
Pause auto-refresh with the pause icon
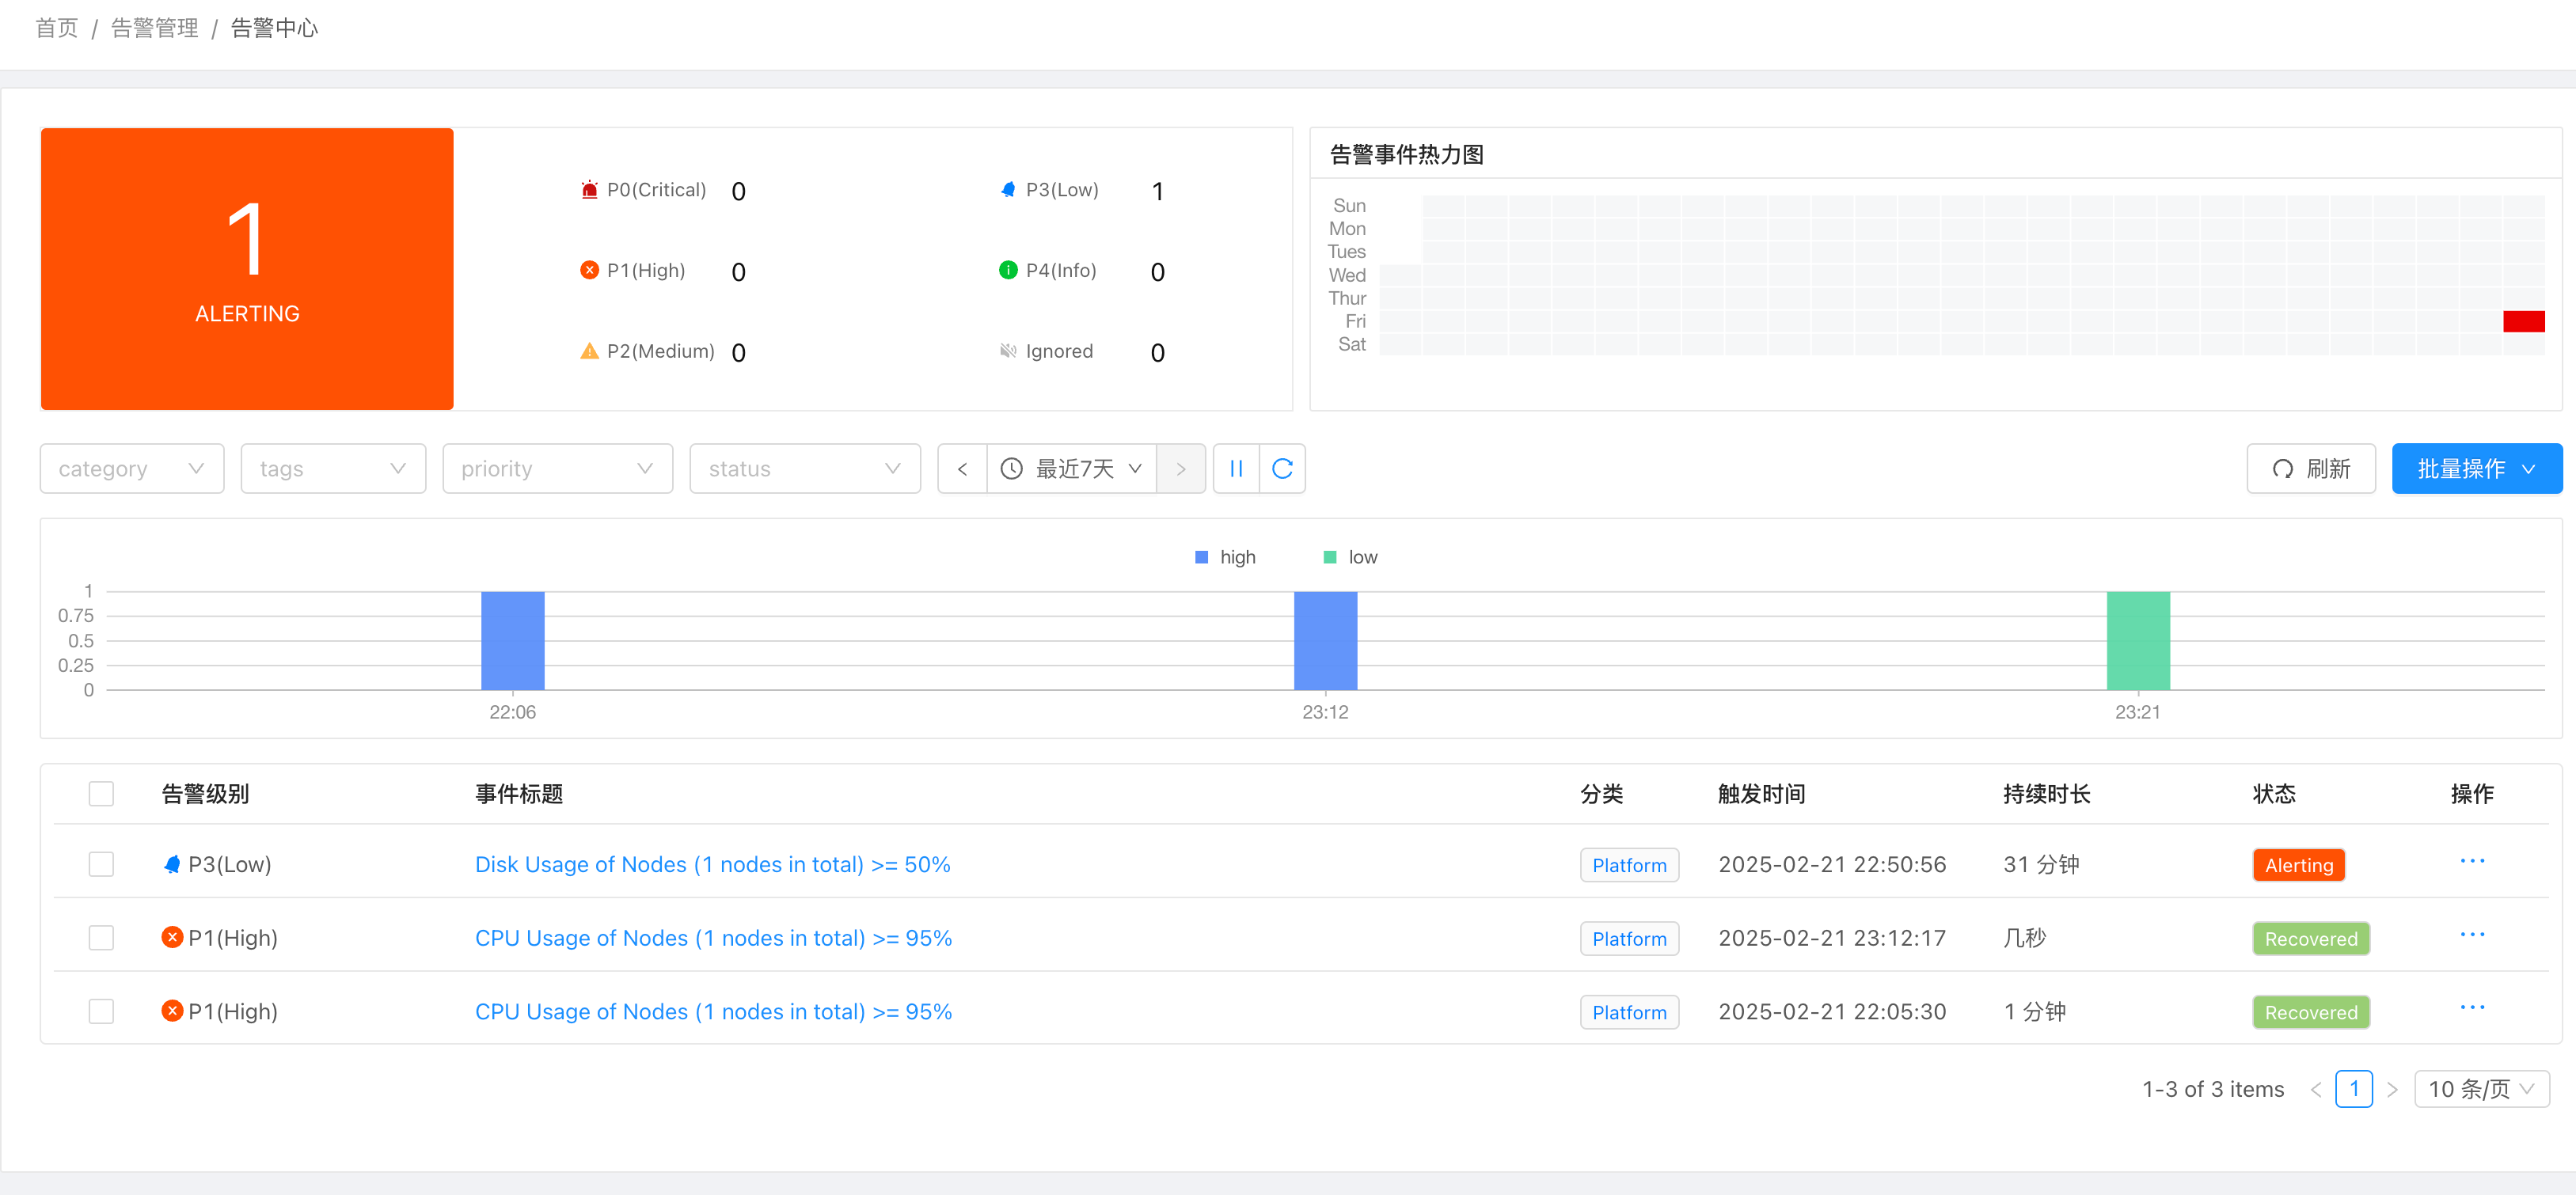tap(1236, 469)
